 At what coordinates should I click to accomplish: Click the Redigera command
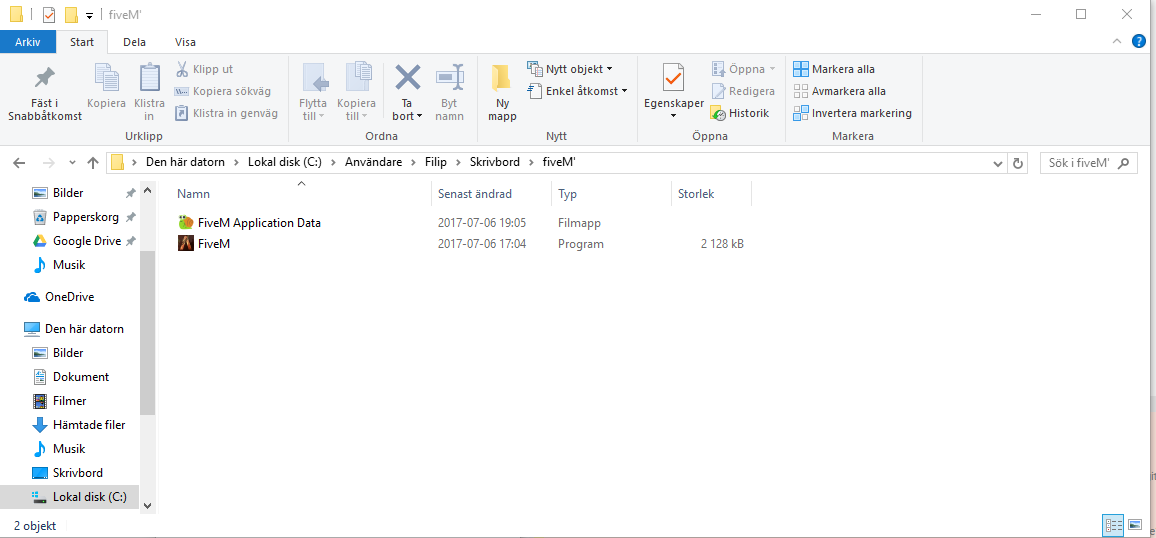[x=742, y=91]
